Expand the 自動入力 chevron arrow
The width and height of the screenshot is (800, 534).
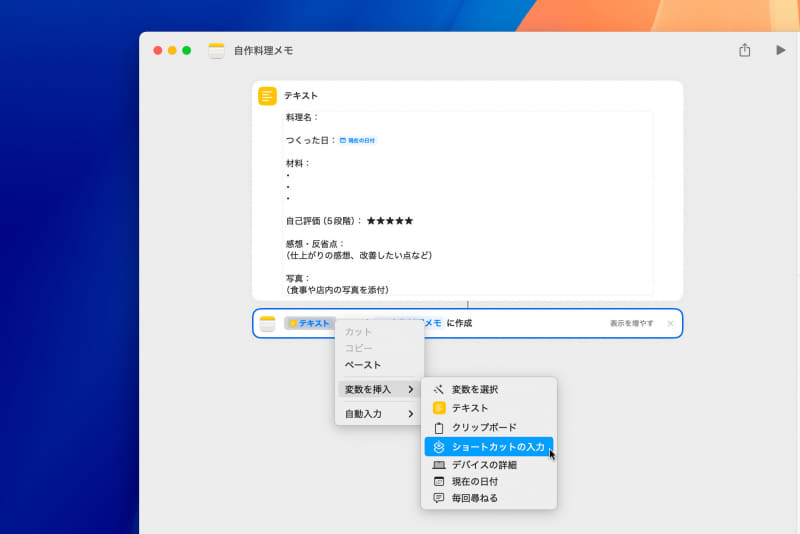tap(411, 414)
